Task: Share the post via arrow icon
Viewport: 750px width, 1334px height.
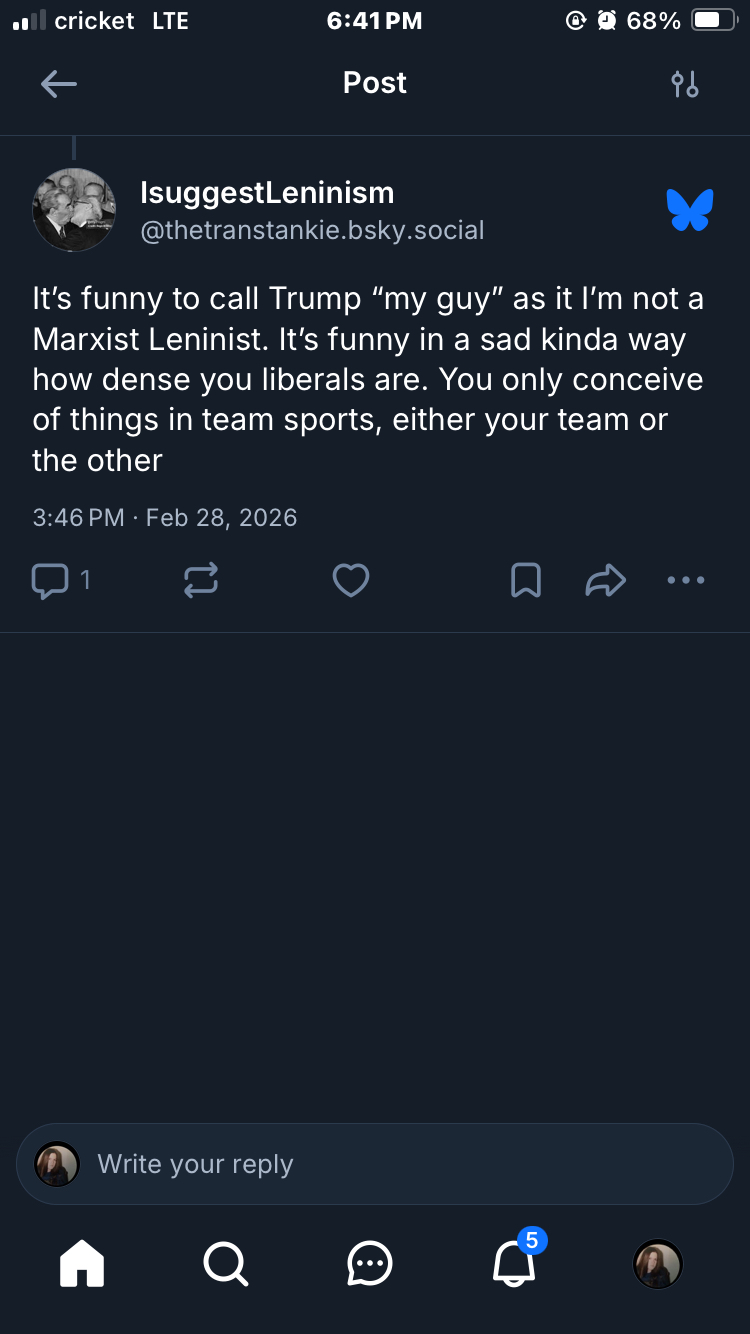Action: point(605,580)
